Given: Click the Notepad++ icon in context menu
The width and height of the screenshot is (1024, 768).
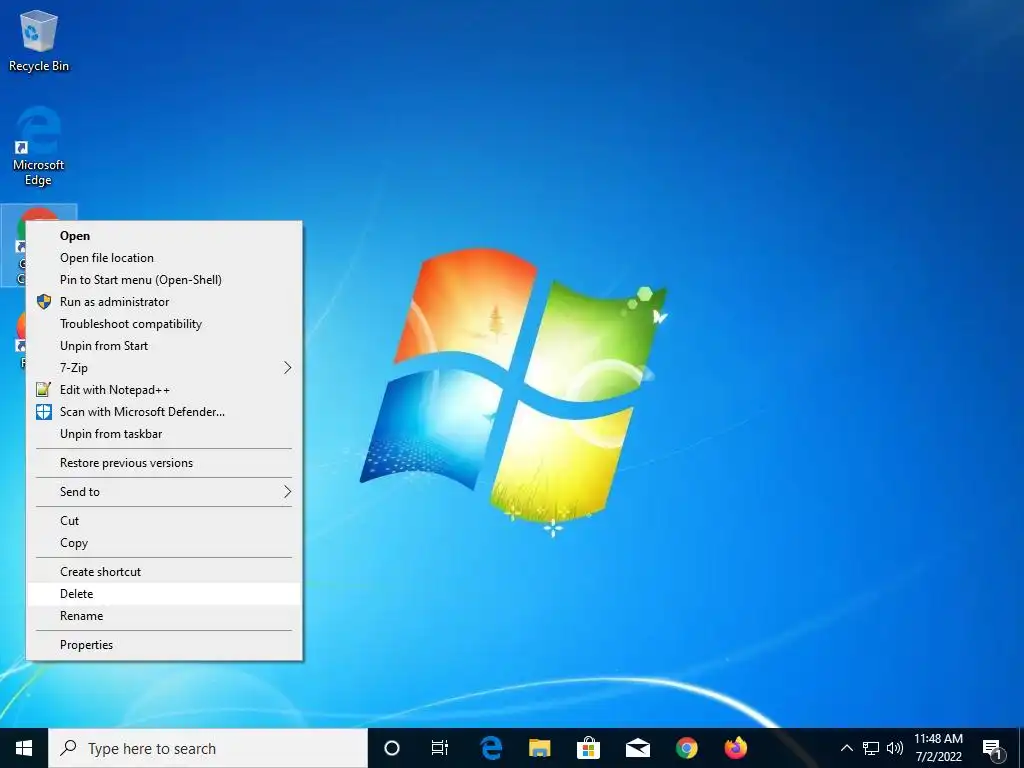Looking at the screenshot, I should (44, 390).
